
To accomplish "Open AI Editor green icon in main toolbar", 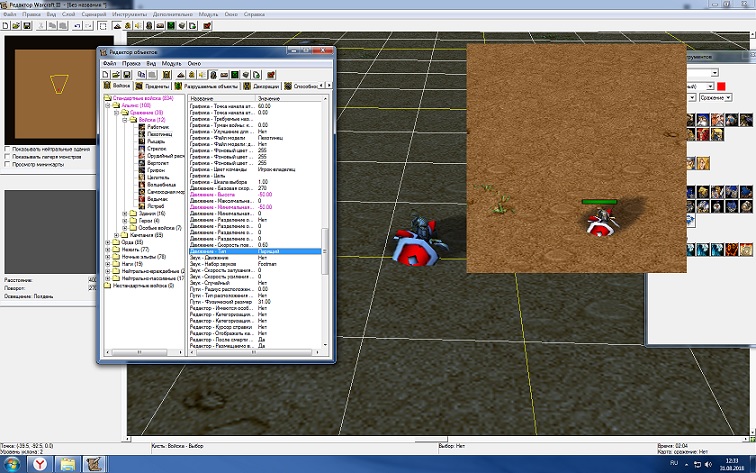I will (x=171, y=26).
